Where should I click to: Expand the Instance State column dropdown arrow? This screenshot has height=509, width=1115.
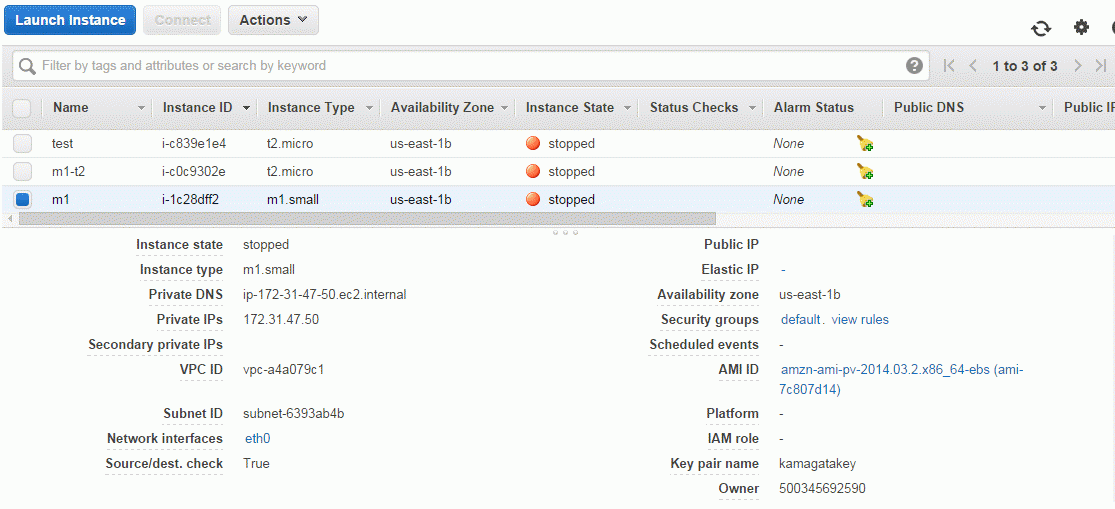coord(627,108)
